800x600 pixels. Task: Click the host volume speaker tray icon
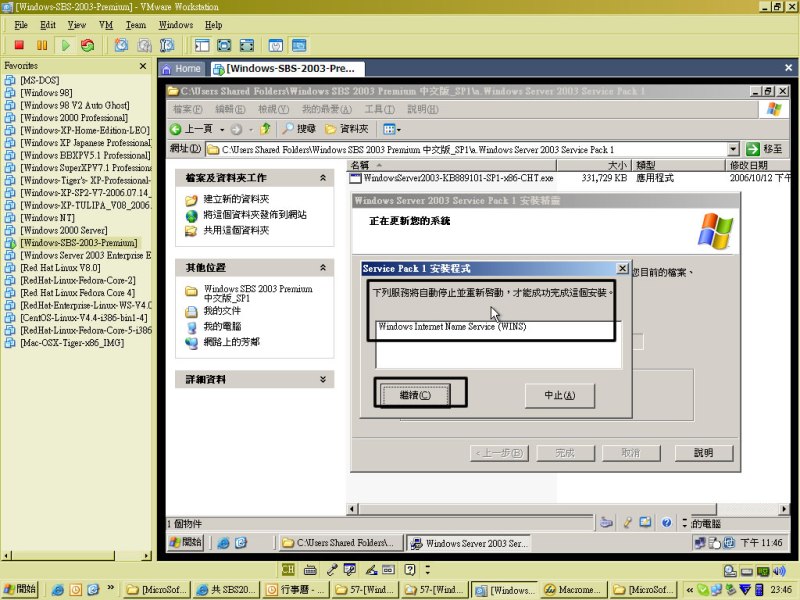tap(779, 571)
